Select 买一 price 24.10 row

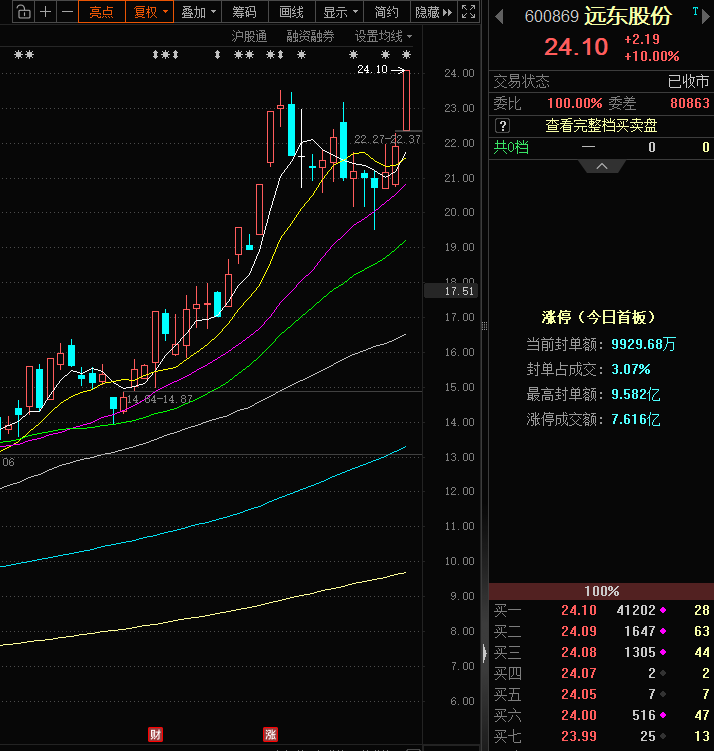pos(601,610)
